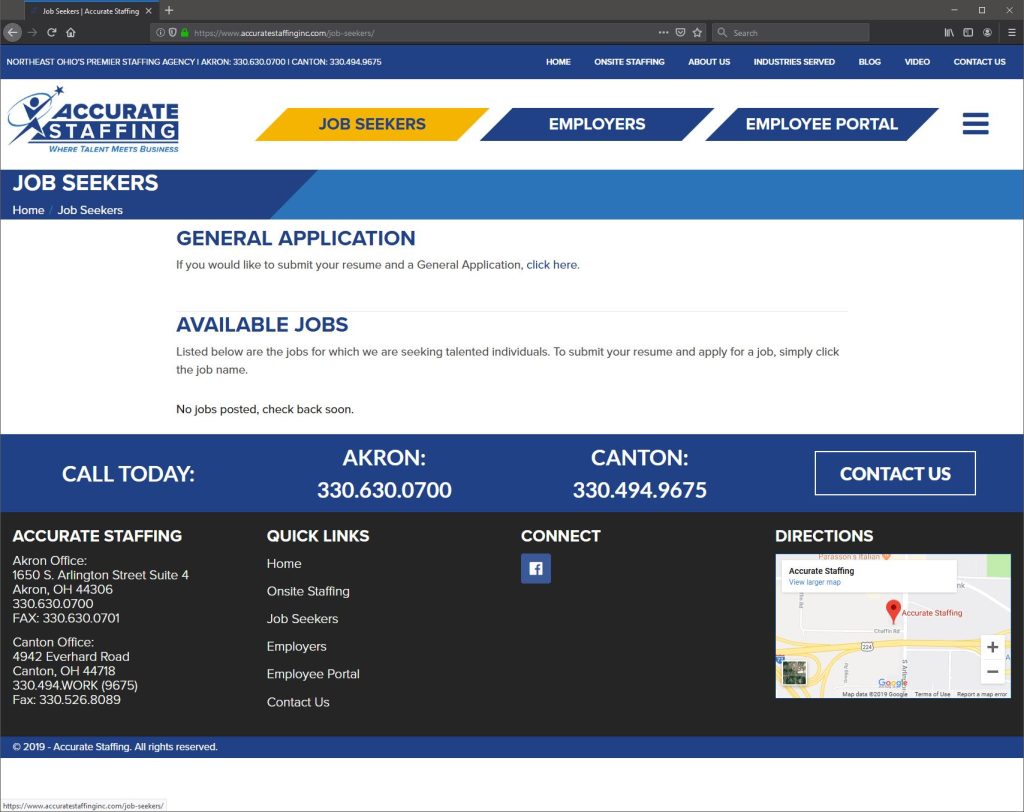
Task: Open site information icon in address bar
Action: [x=160, y=33]
